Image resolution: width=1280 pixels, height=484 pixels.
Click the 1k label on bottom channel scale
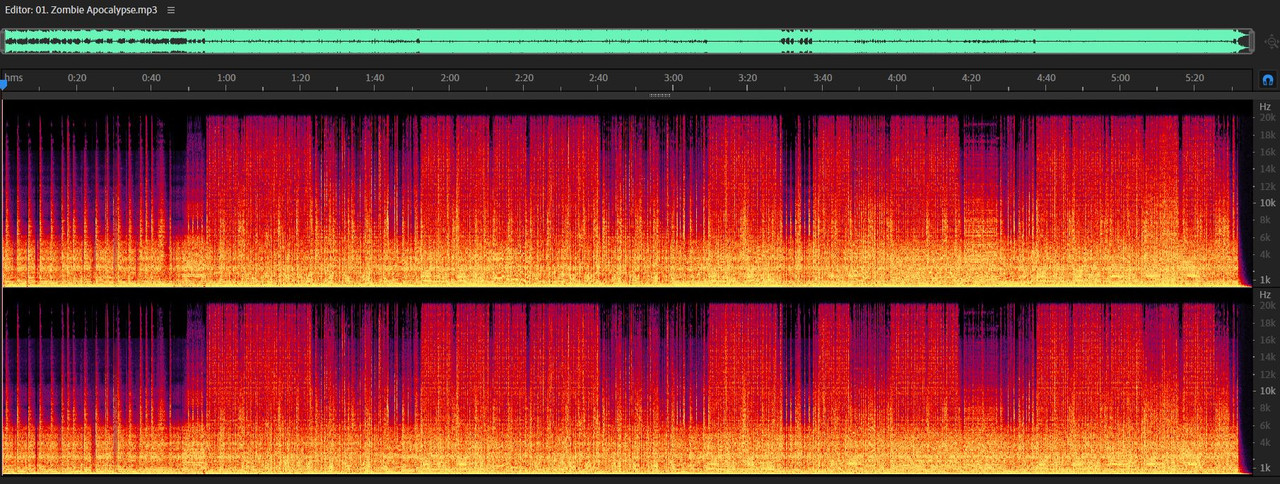click(1265, 468)
